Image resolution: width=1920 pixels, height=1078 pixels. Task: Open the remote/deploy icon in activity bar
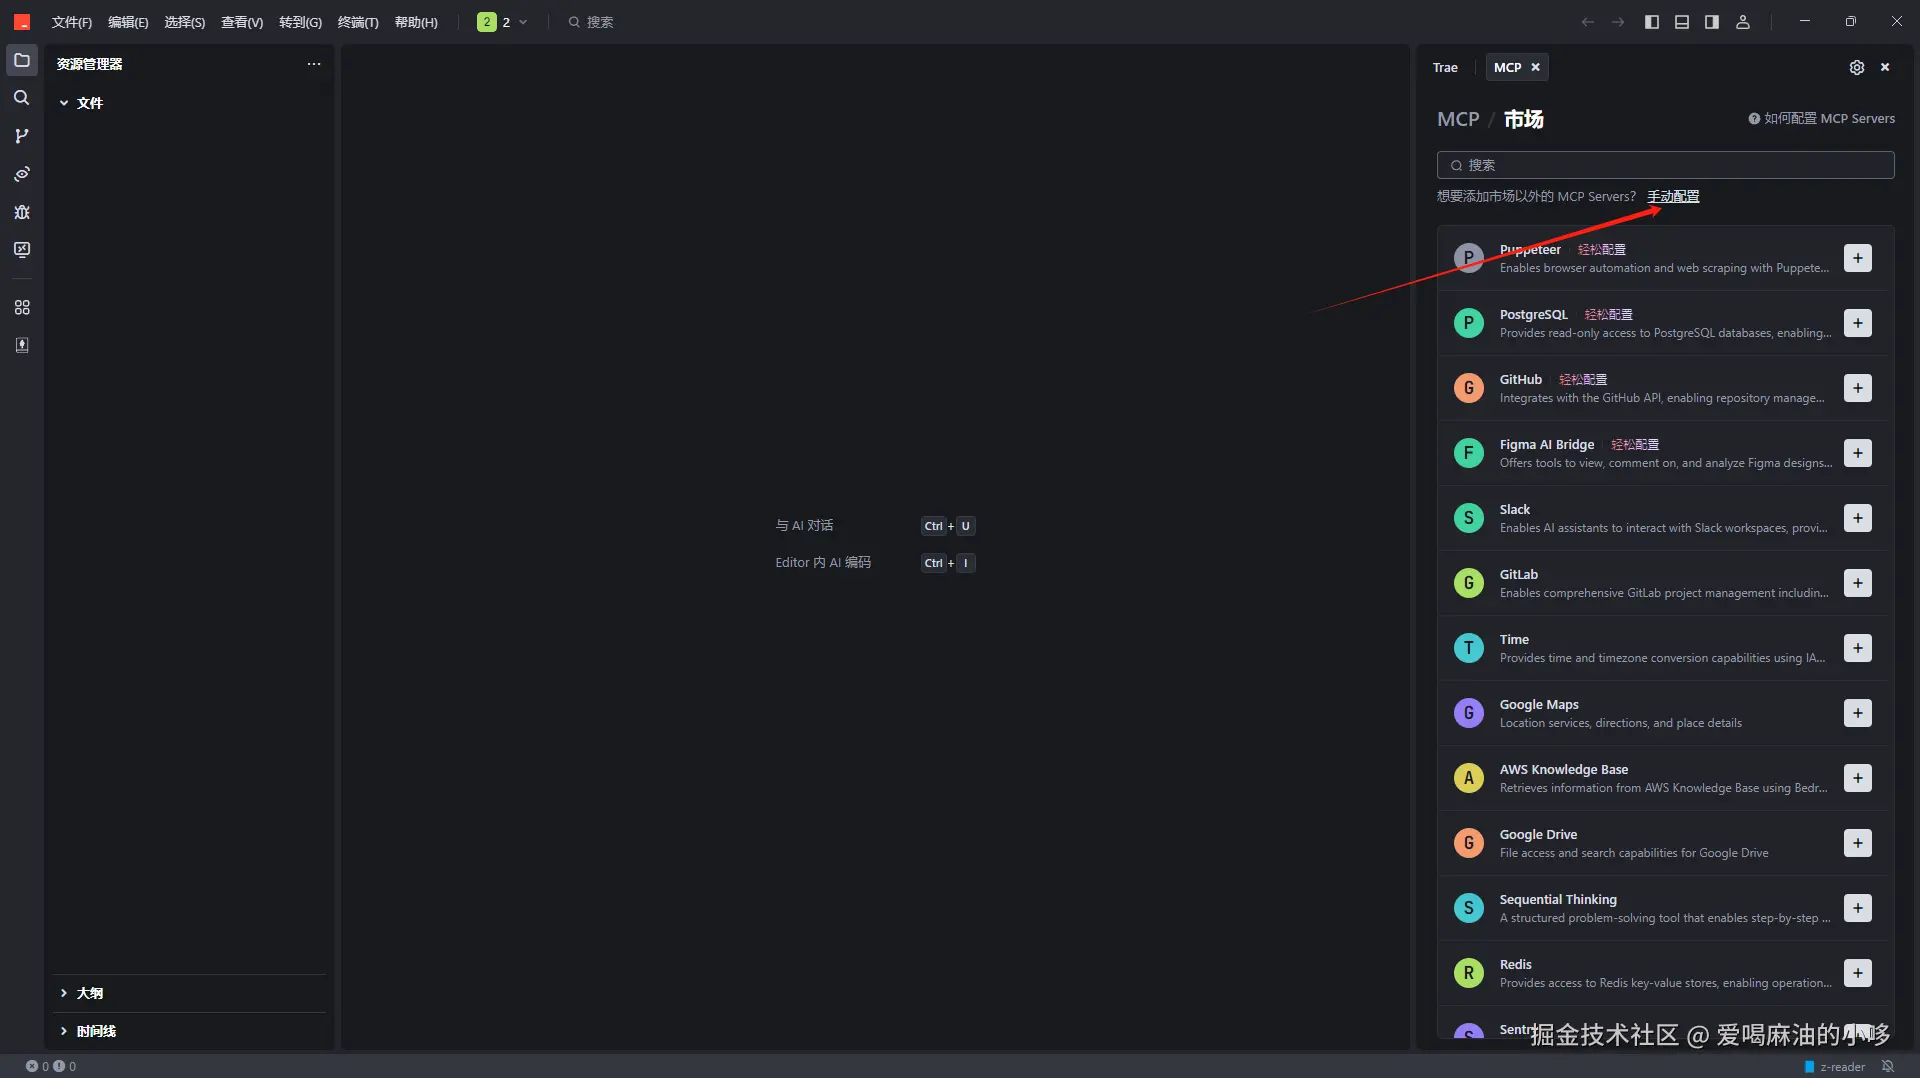22,174
